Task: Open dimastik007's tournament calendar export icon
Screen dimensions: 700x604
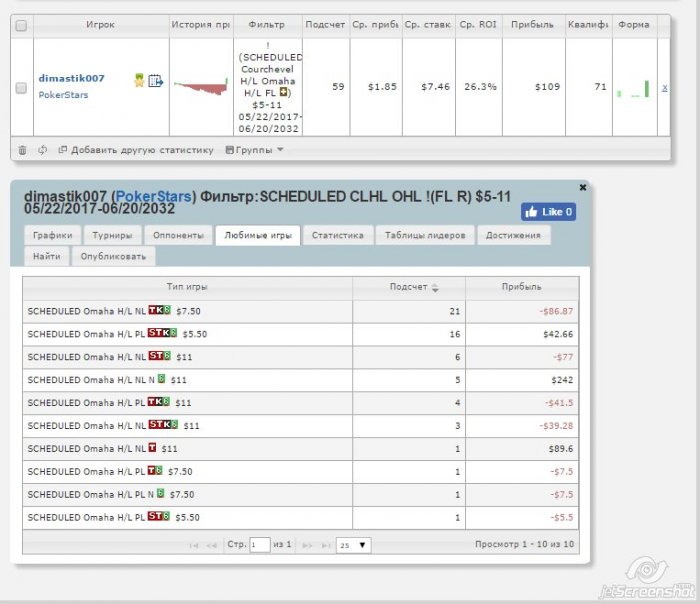Action: tap(155, 81)
